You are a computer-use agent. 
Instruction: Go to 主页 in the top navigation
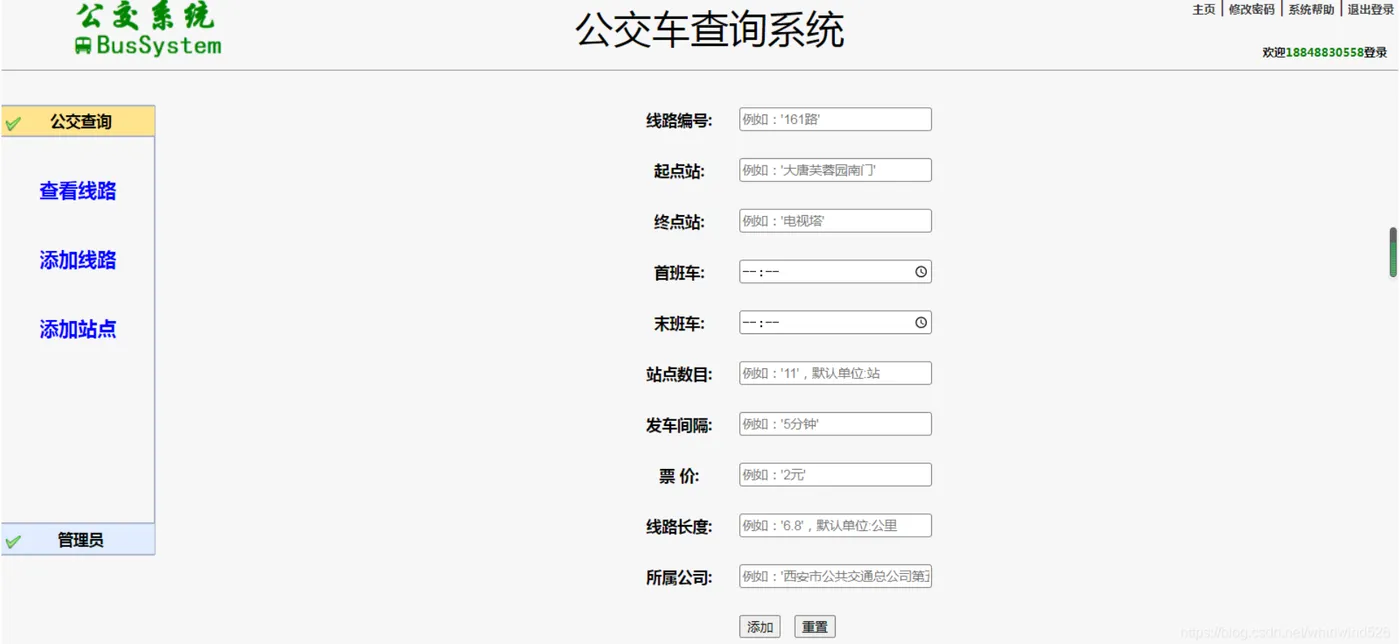(1204, 9)
